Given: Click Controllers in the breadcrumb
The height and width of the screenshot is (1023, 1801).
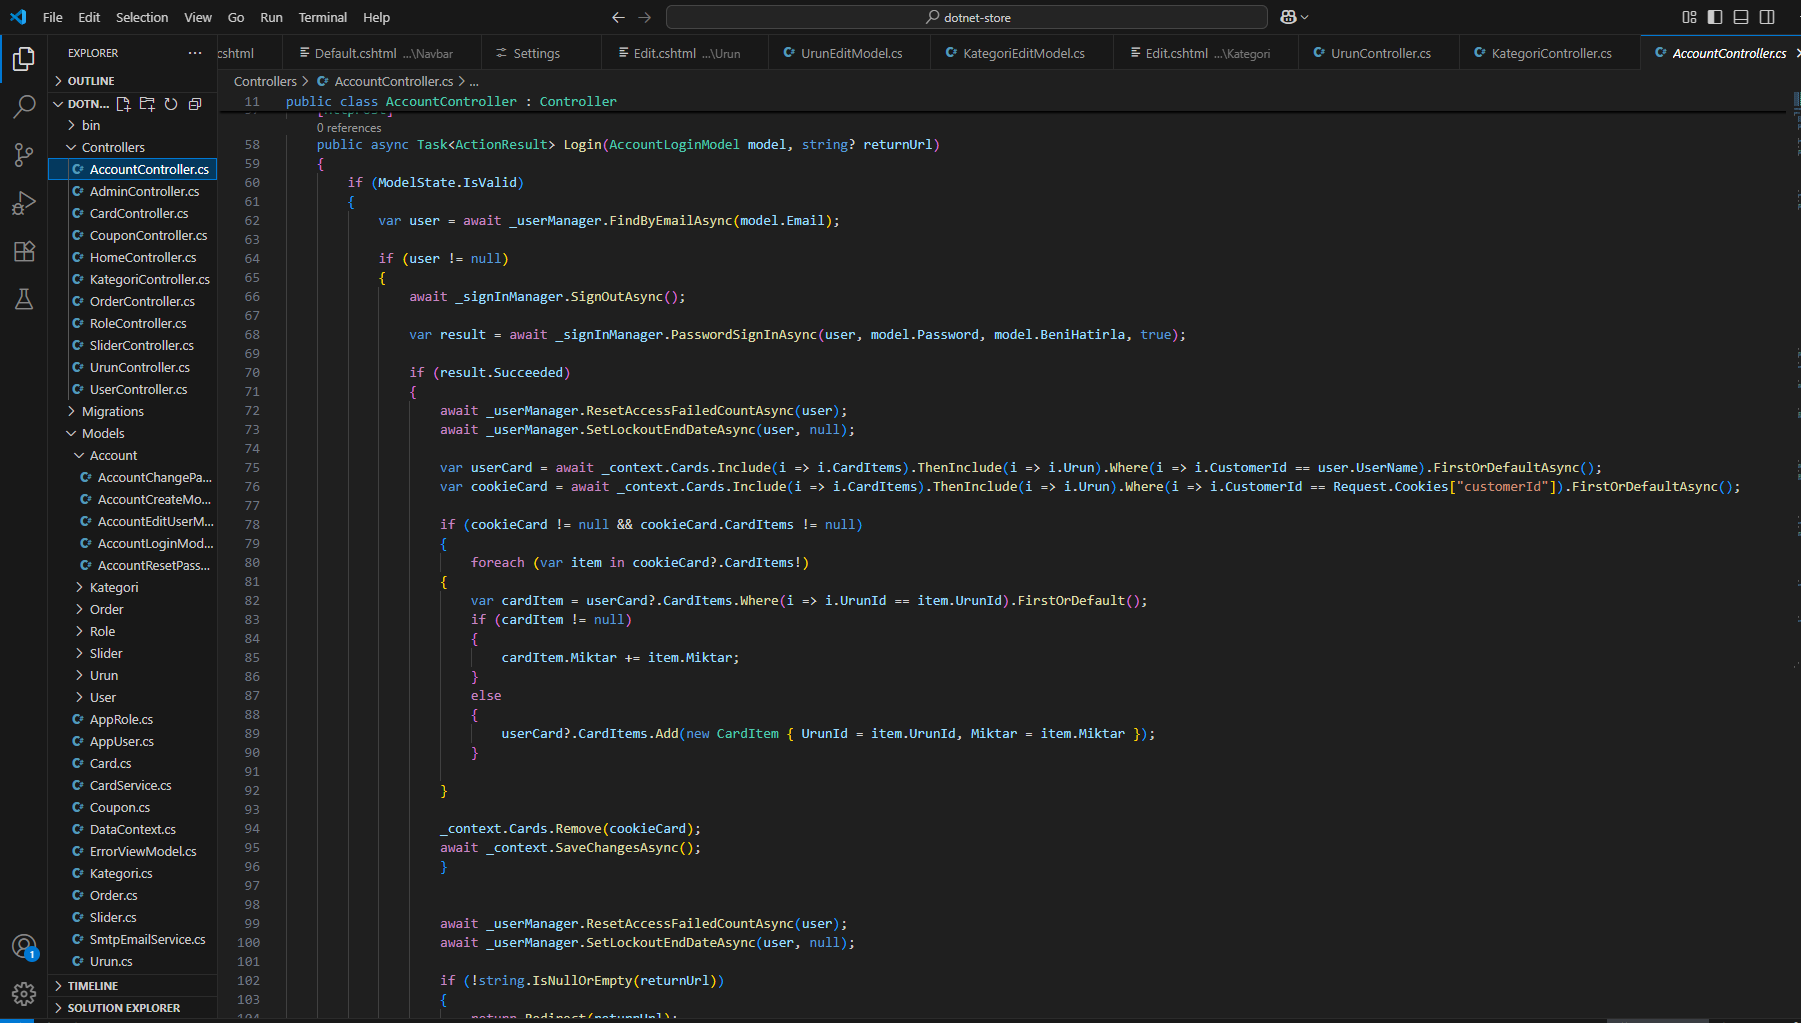Looking at the screenshot, I should (x=265, y=81).
